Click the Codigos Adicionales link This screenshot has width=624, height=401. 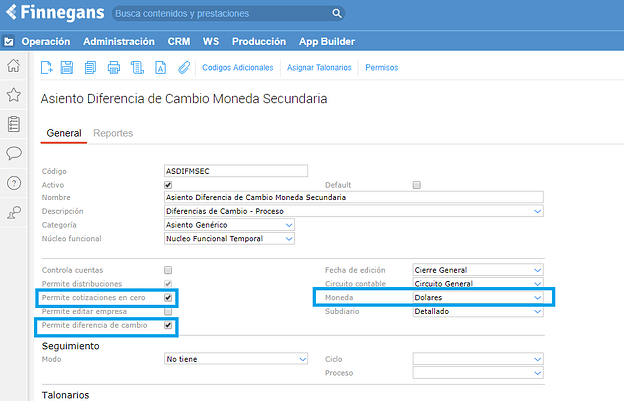[x=237, y=68]
